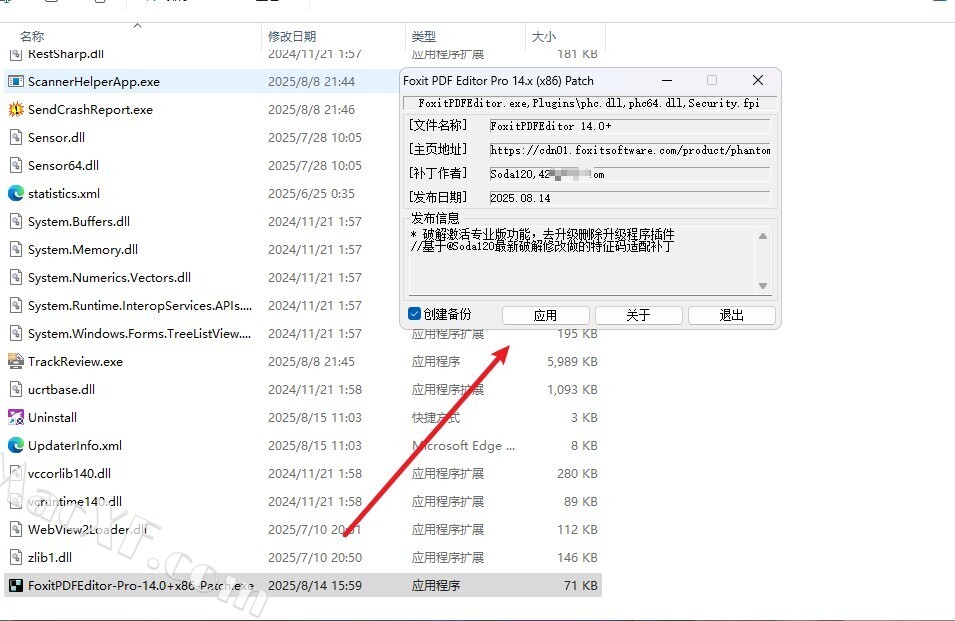Image resolution: width=955 pixels, height=621 pixels.
Task: Click the 文件名称 input field
Action: [x=630, y=126]
